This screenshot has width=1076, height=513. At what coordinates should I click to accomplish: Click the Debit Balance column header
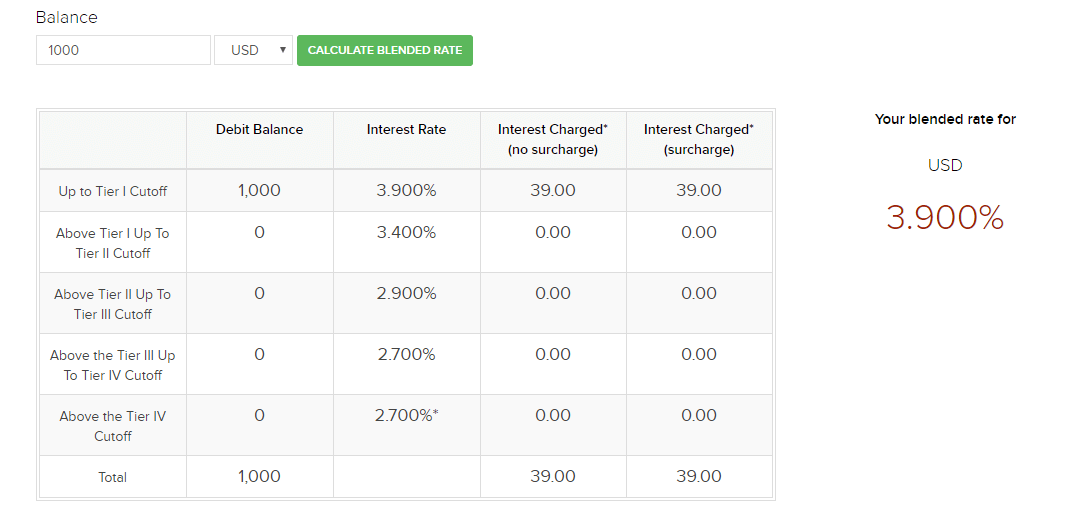coord(259,130)
